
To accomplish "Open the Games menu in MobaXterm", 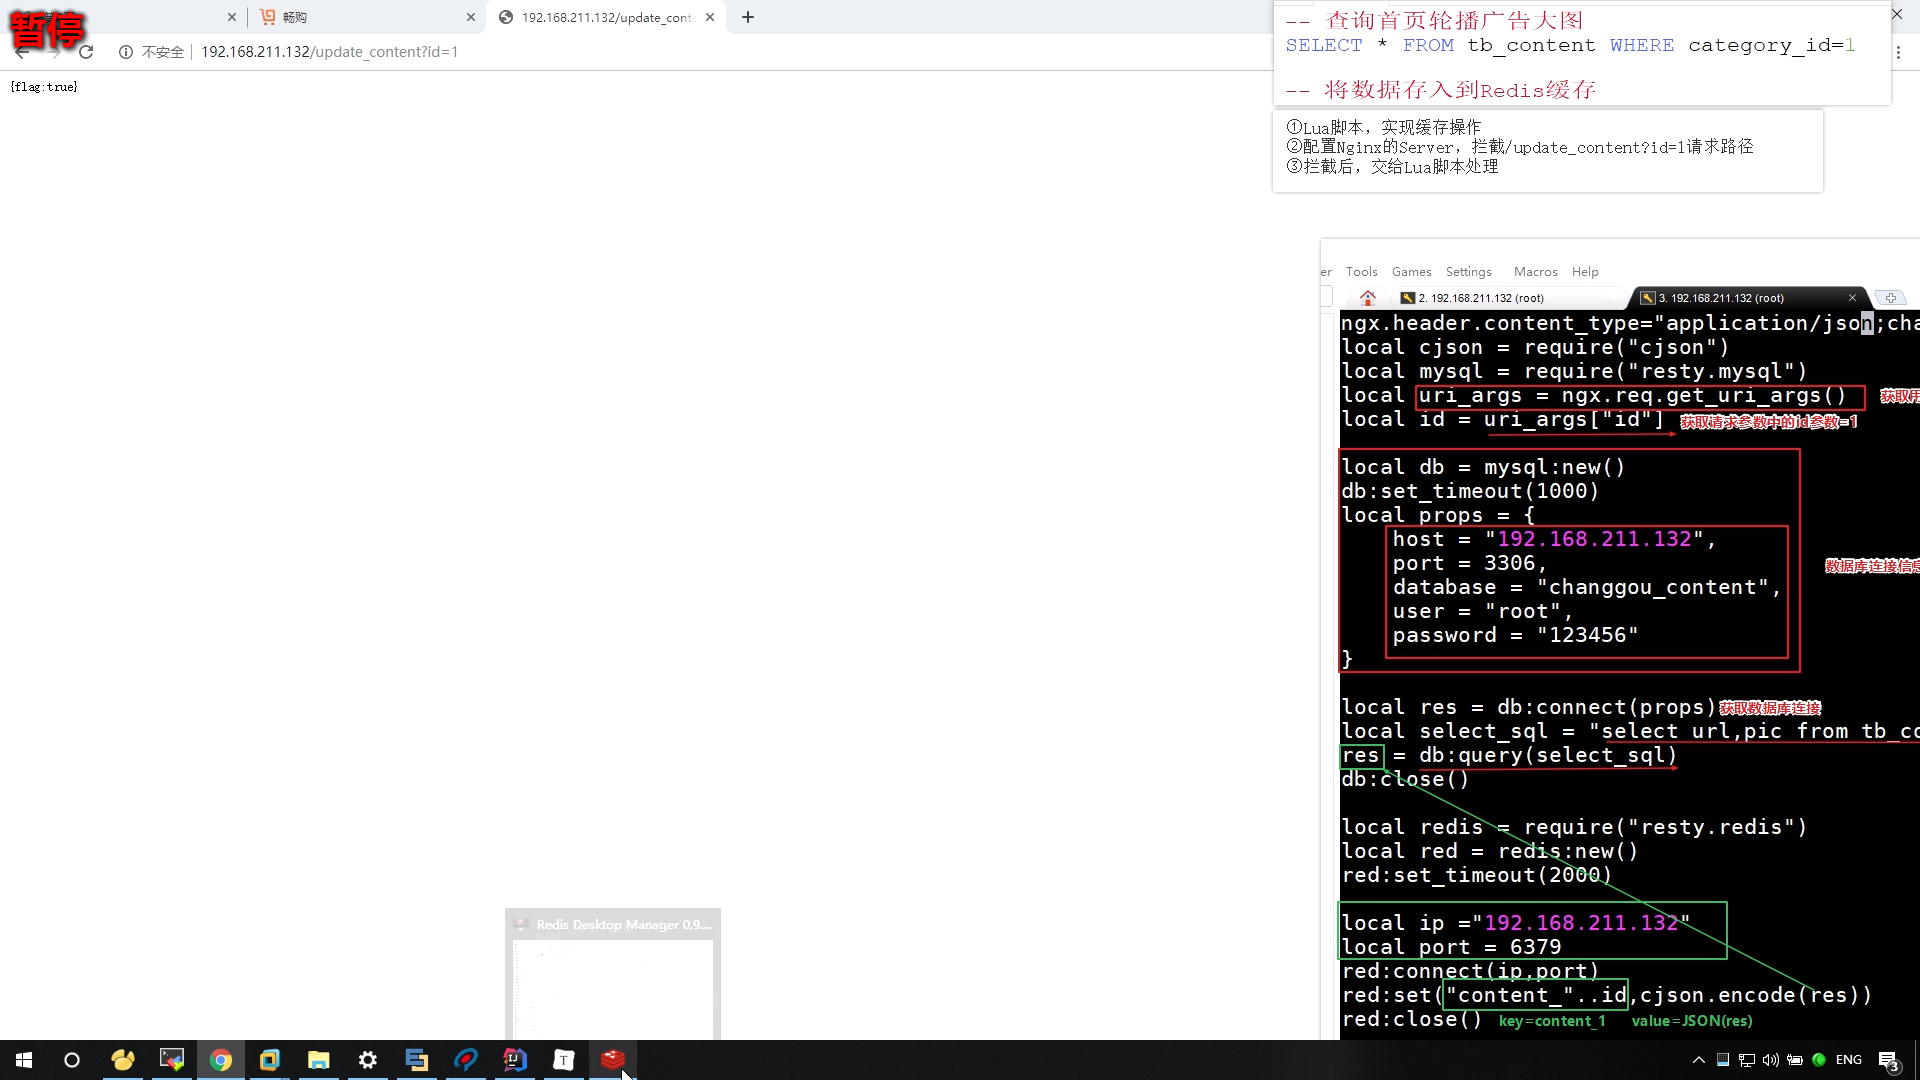I will point(1411,272).
